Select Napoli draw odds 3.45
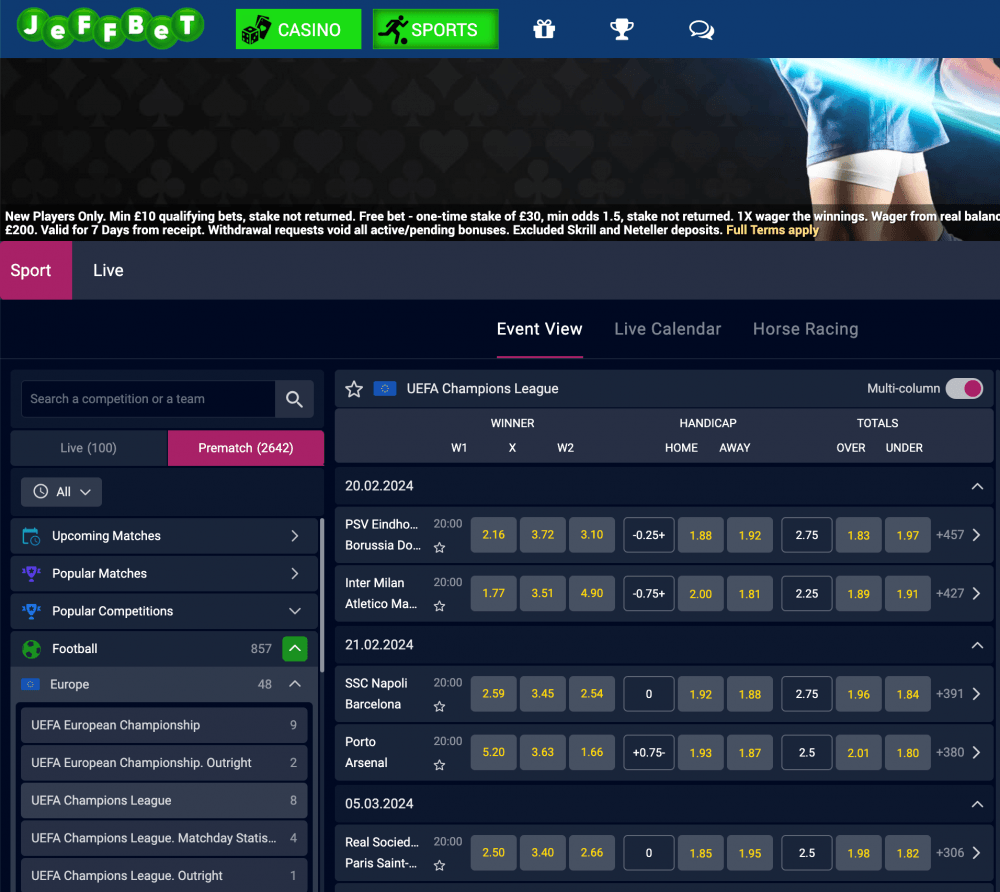The width and height of the screenshot is (1000, 892). tap(543, 694)
